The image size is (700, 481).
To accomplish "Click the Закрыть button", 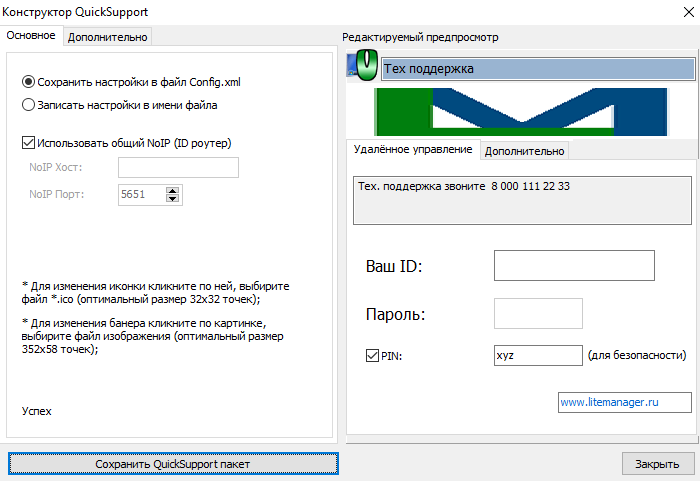I will pyautogui.click(x=658, y=464).
